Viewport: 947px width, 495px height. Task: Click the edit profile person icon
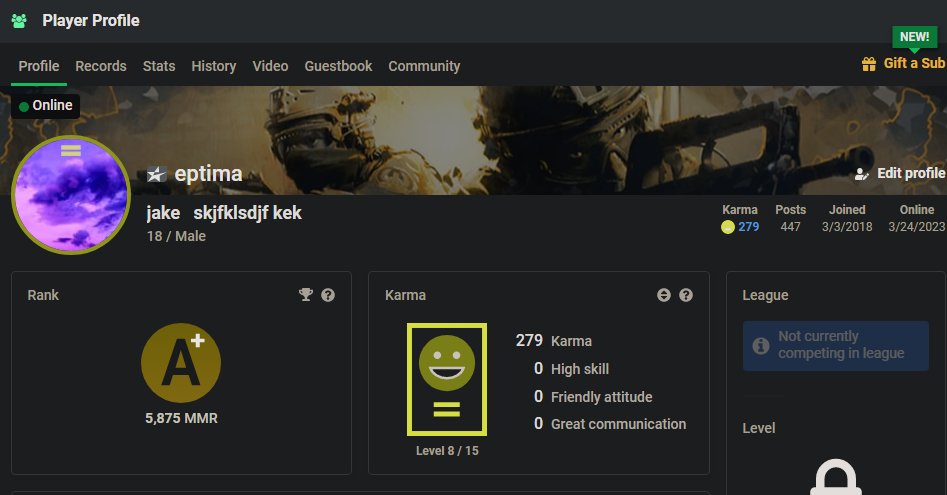click(861, 174)
